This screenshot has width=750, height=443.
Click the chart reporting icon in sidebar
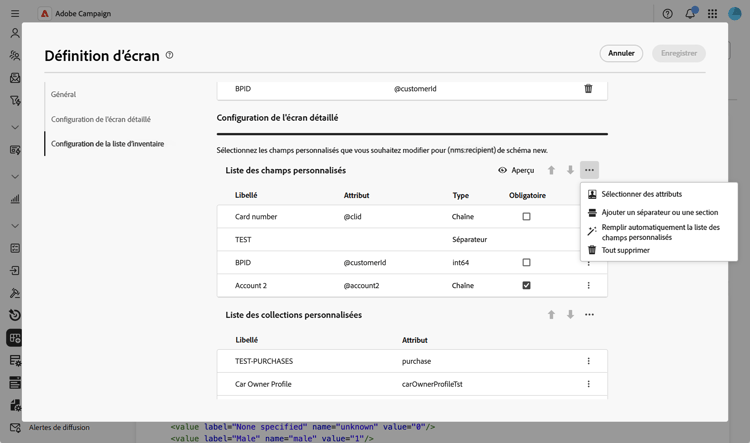click(x=15, y=199)
